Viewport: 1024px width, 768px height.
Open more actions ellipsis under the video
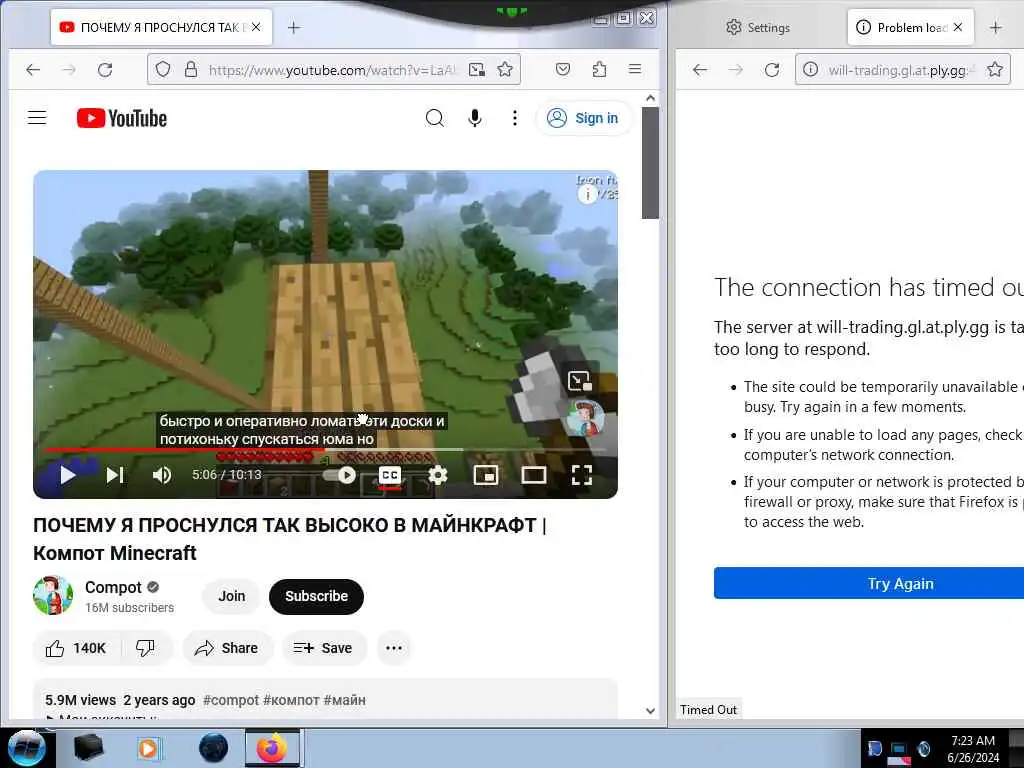394,648
